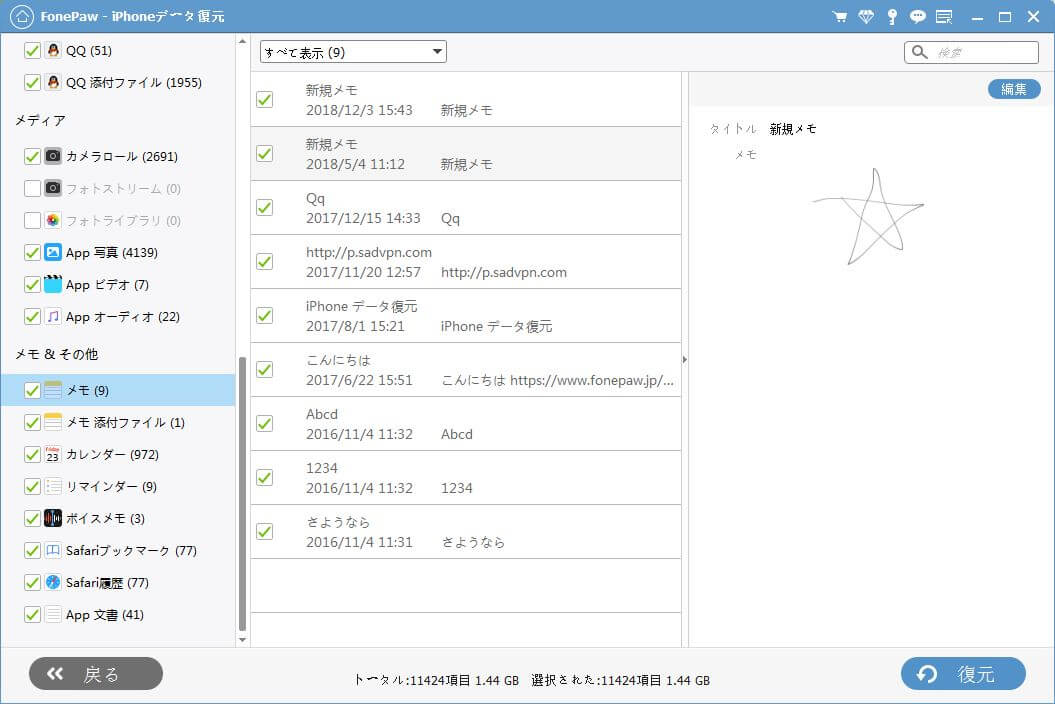Viewport: 1055px width, 704px height.
Task: Click the メモ 添付ファイル notepad icon
Action: tap(53, 422)
